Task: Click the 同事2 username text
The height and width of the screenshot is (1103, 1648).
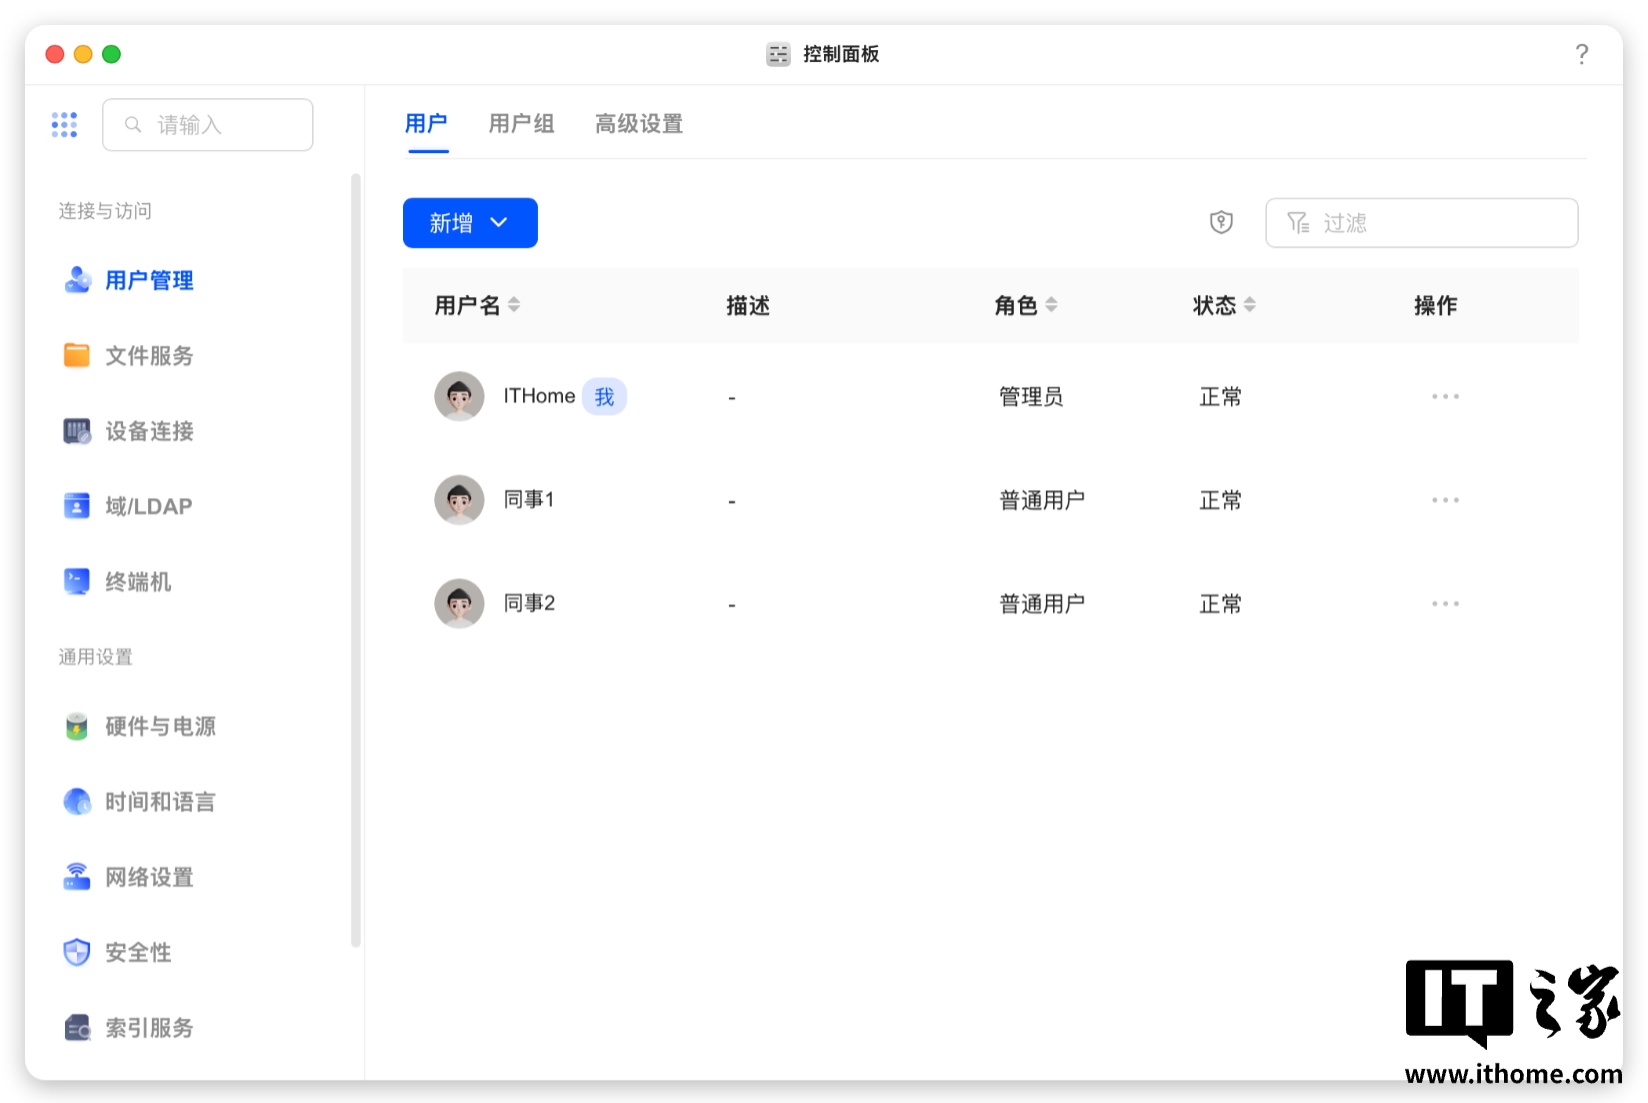Action: [x=529, y=603]
